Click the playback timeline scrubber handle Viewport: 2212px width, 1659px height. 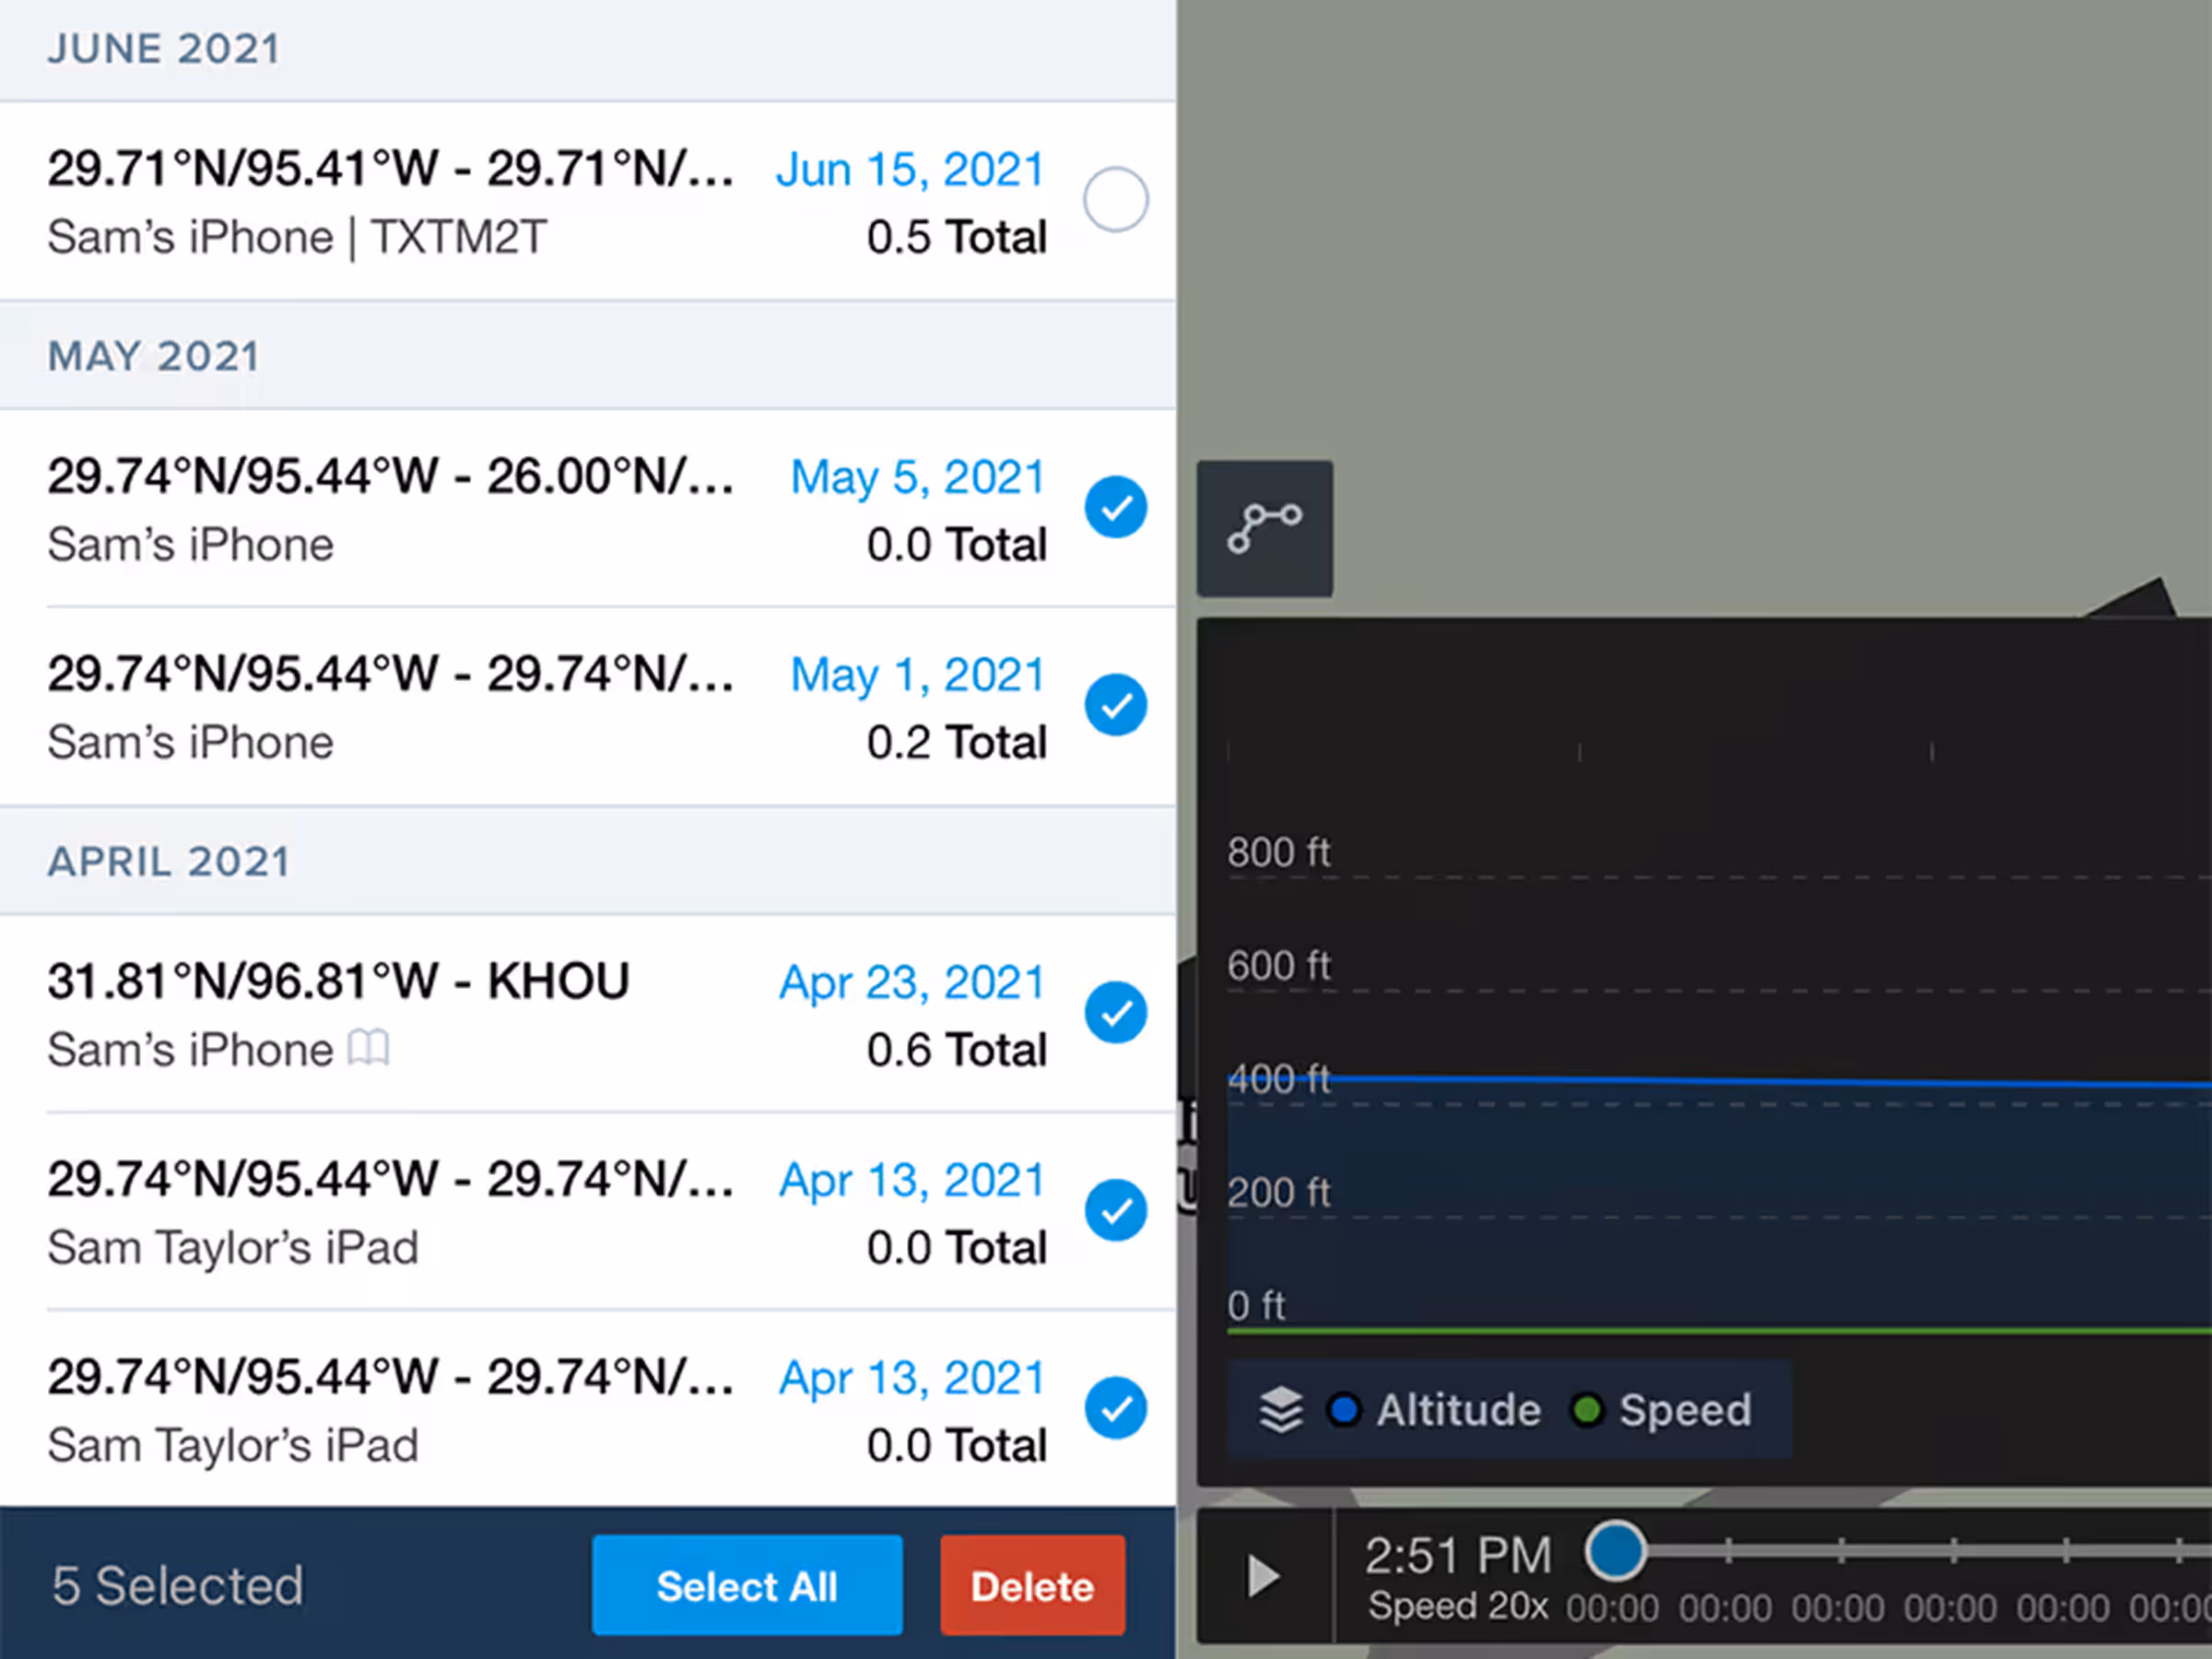tap(1615, 1551)
